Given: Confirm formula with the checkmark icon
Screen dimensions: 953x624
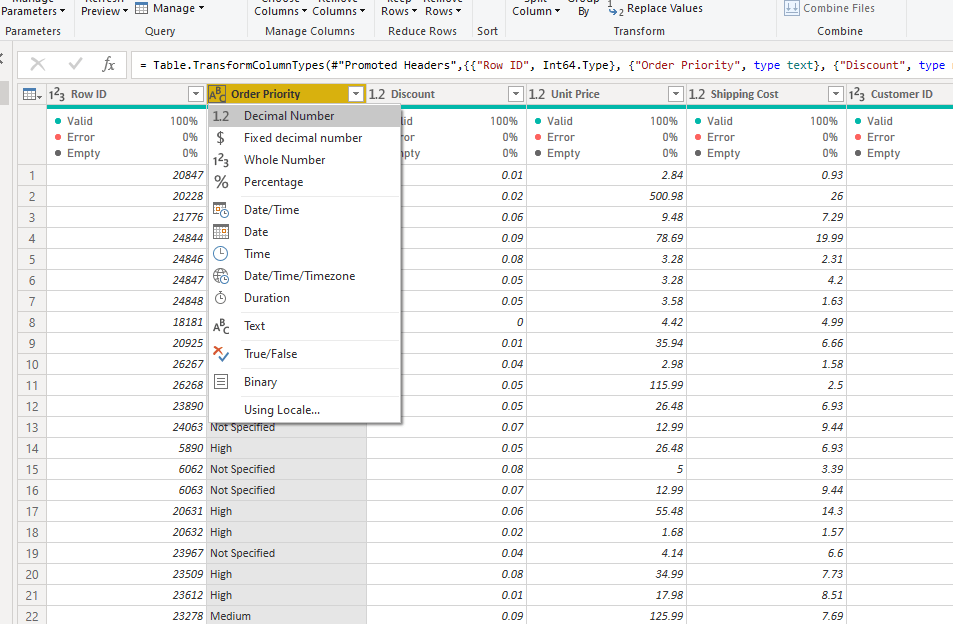Looking at the screenshot, I should click(75, 64).
